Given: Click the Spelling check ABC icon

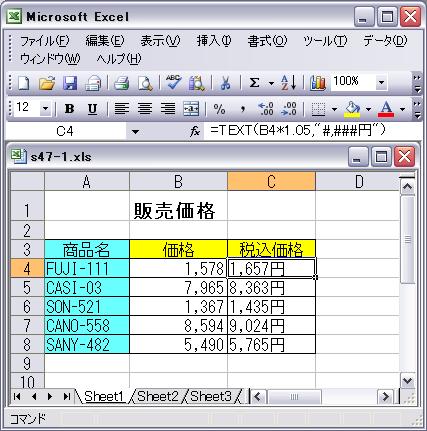Looking at the screenshot, I should [x=173, y=83].
